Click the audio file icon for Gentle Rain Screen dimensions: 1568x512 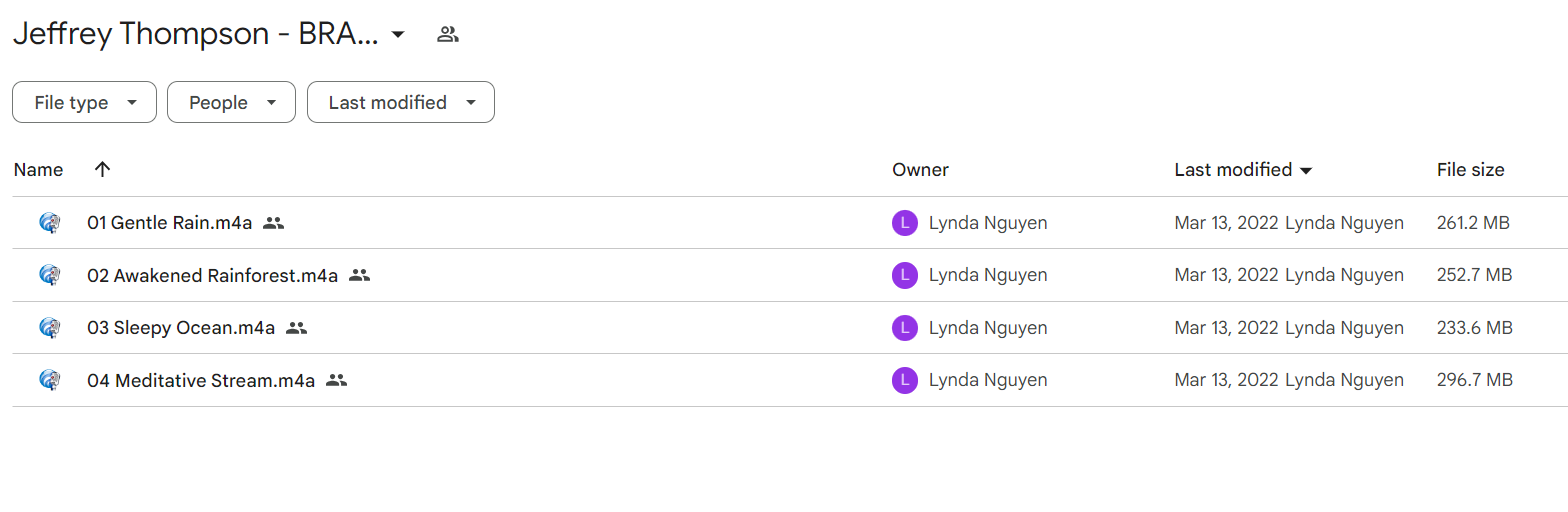[50, 223]
